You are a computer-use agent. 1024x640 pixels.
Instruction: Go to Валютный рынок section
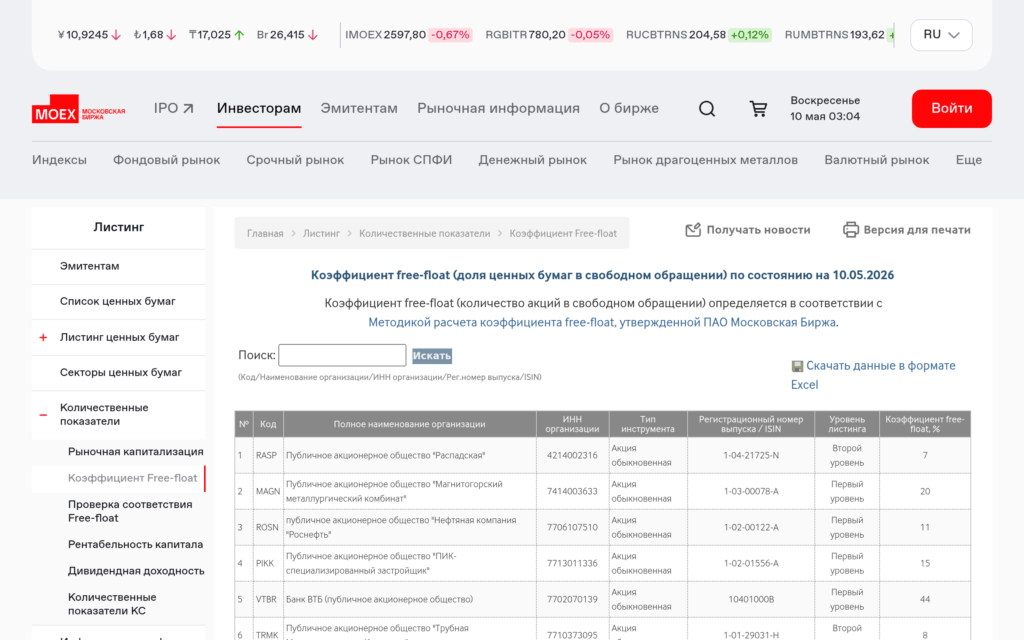coord(876,160)
